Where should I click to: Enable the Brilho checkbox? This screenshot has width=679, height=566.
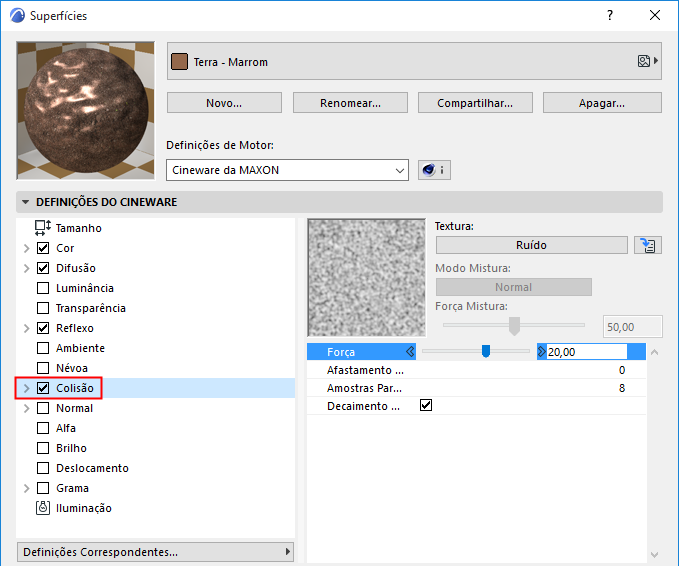click(43, 448)
